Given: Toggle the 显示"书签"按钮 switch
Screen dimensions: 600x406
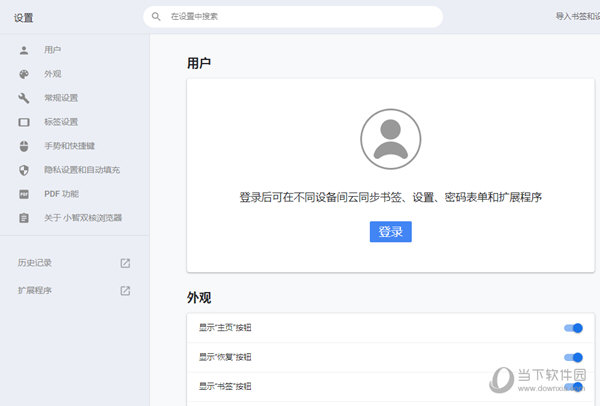Looking at the screenshot, I should [573, 386].
